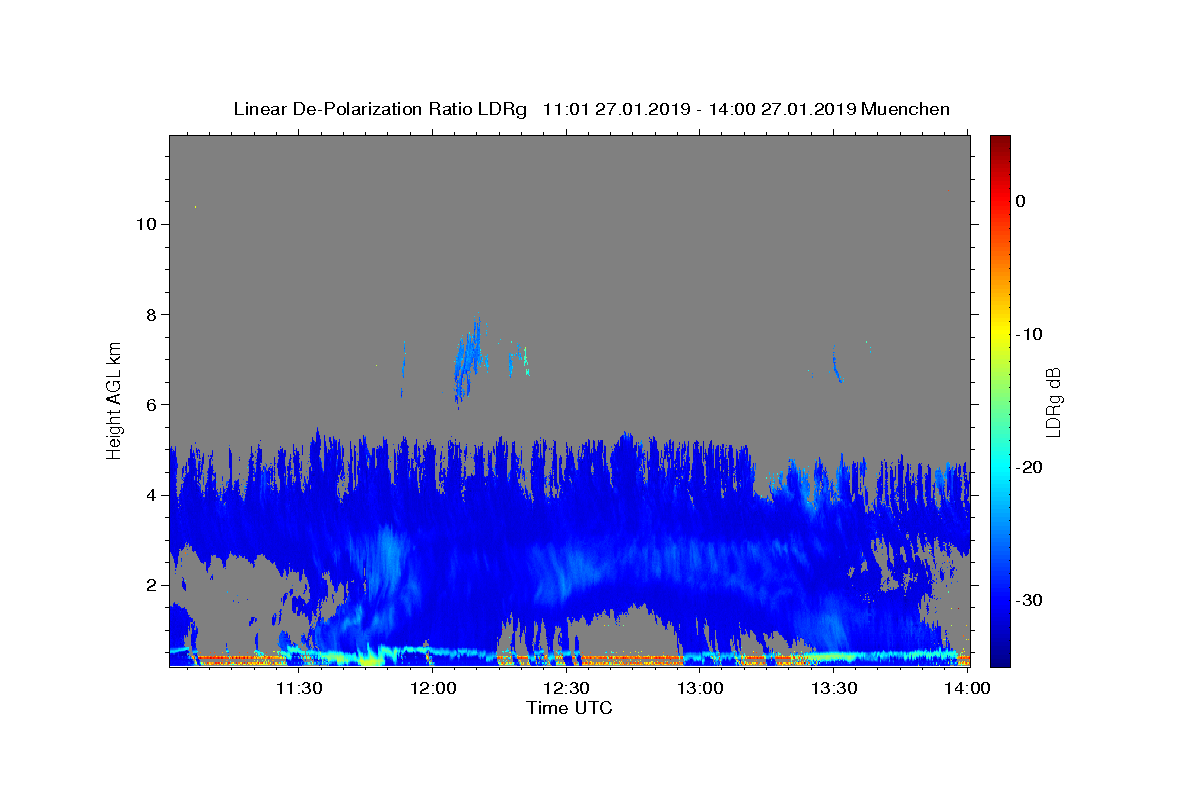Click the end date '14:00 27.01.2019' in title
The height and width of the screenshot is (800, 1200).
pos(782,109)
